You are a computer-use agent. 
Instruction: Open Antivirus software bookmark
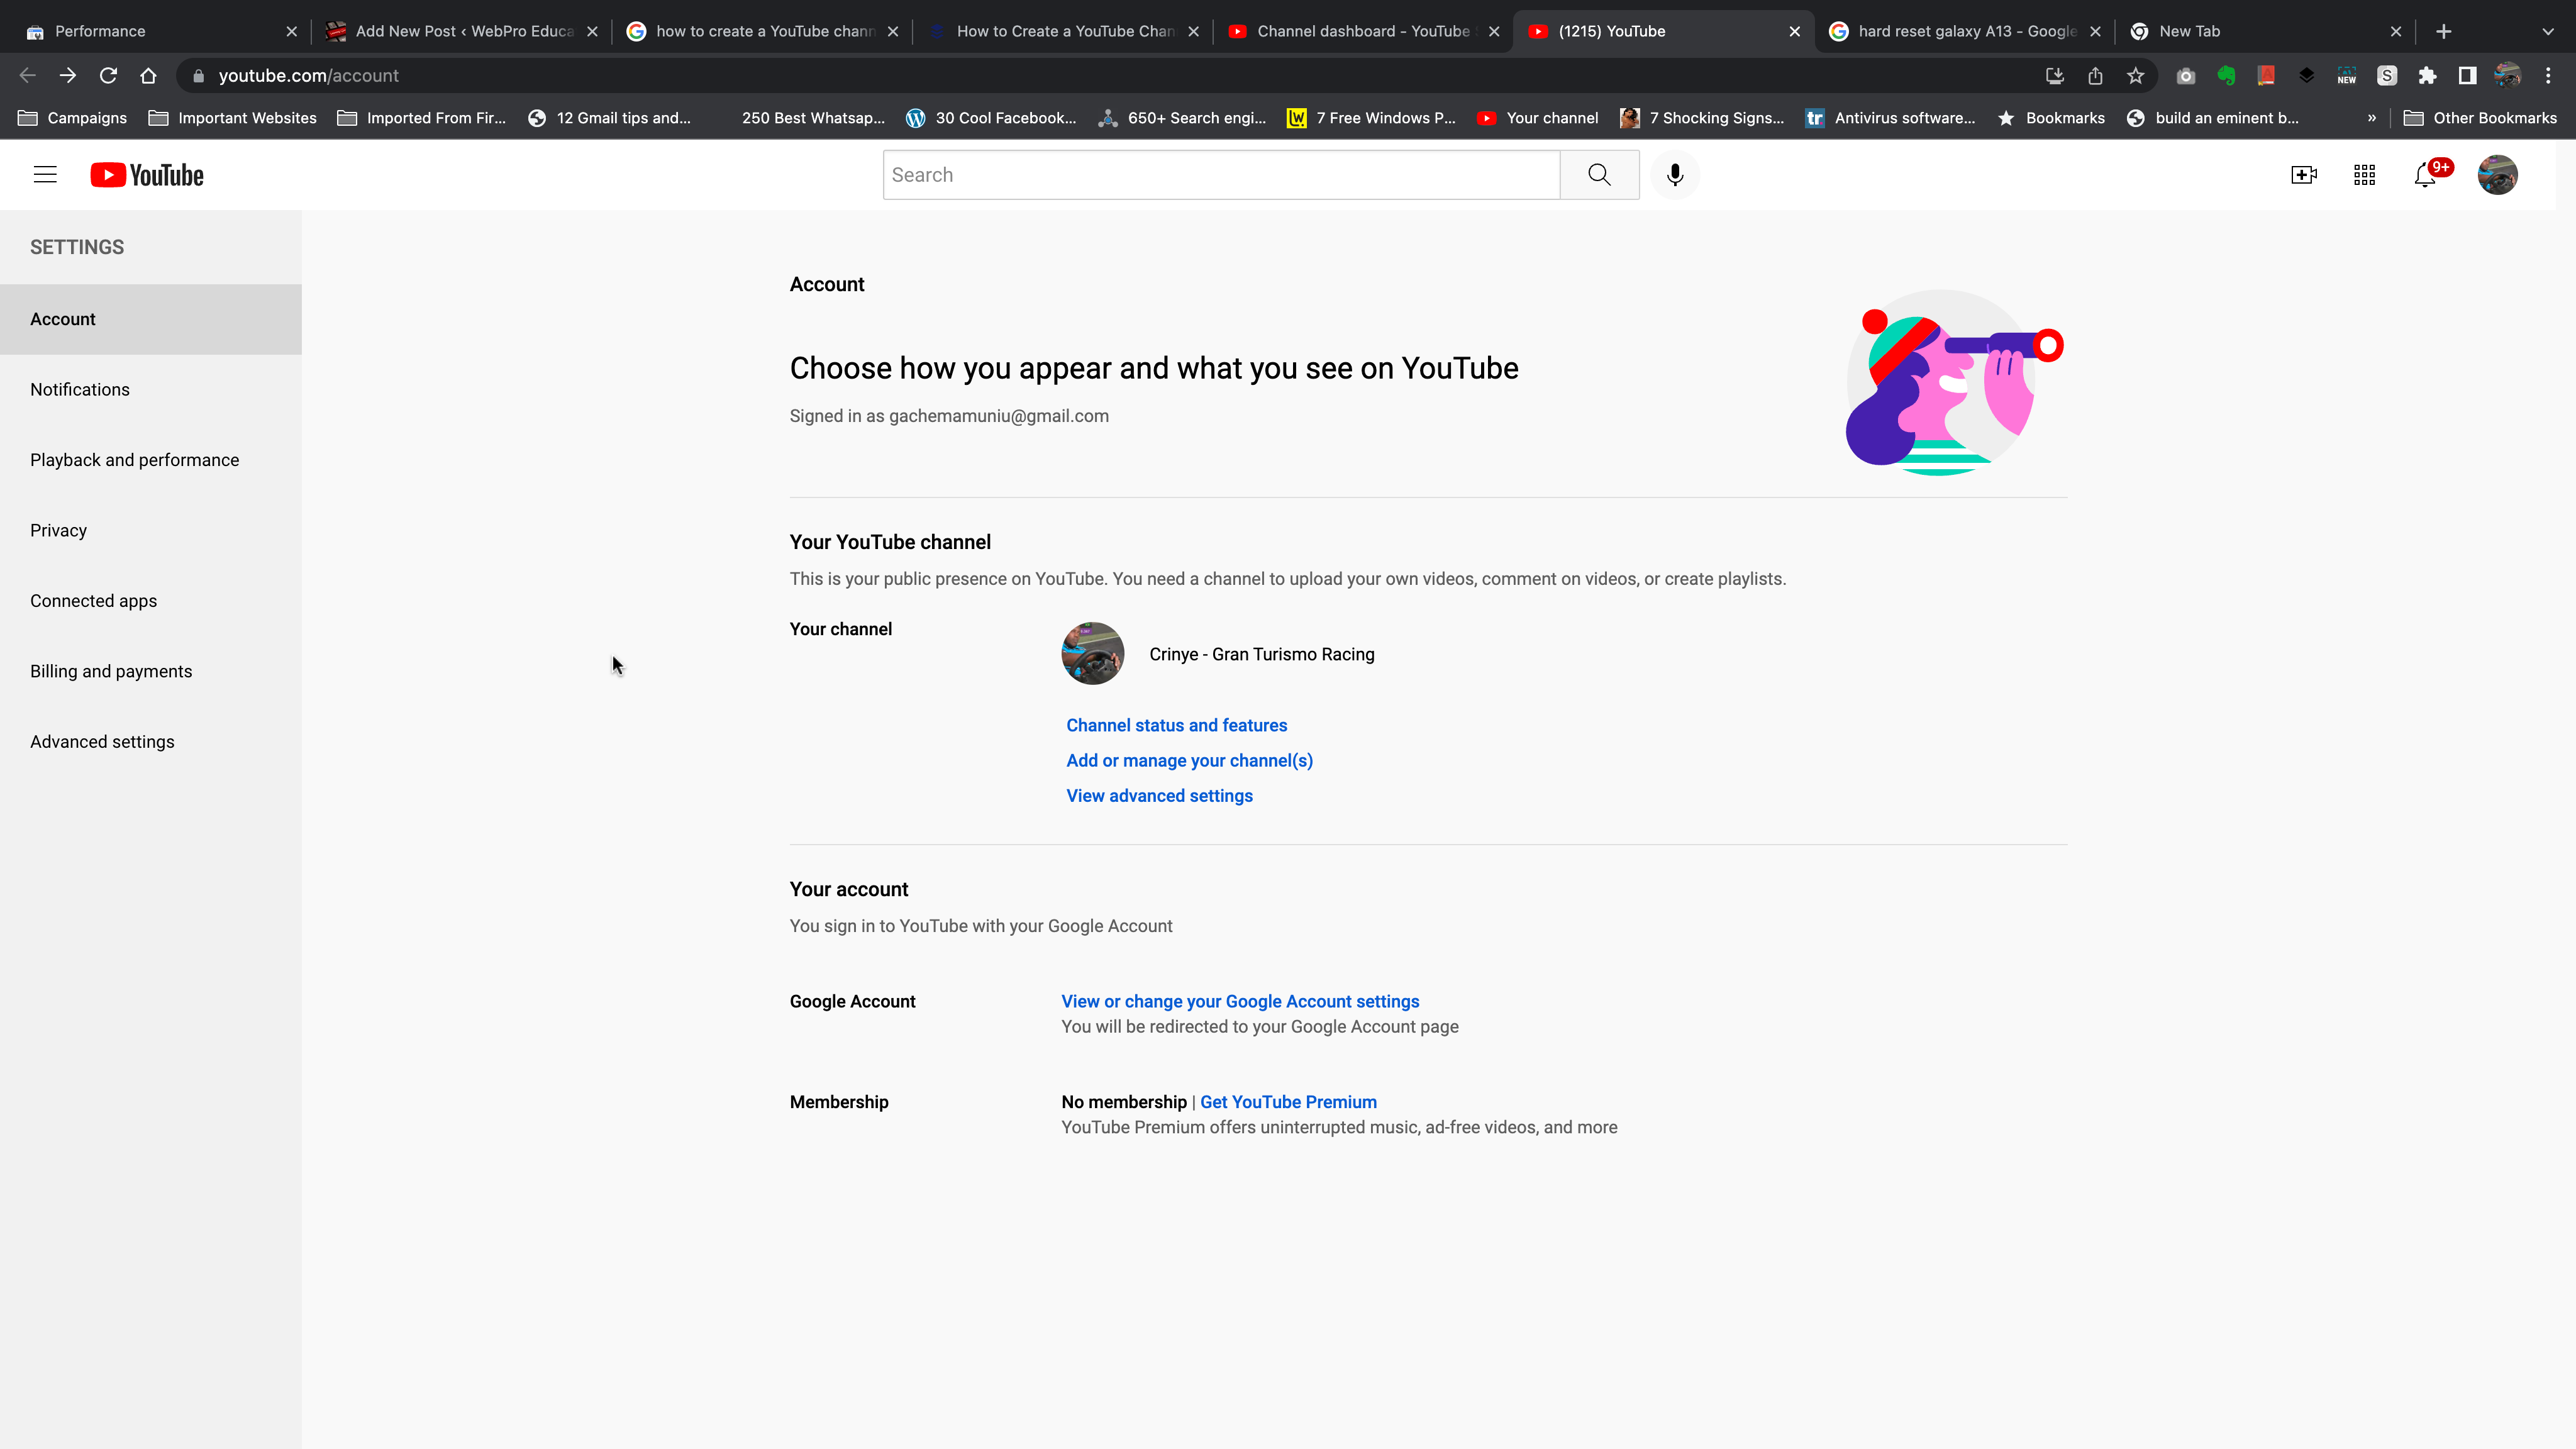click(1890, 118)
